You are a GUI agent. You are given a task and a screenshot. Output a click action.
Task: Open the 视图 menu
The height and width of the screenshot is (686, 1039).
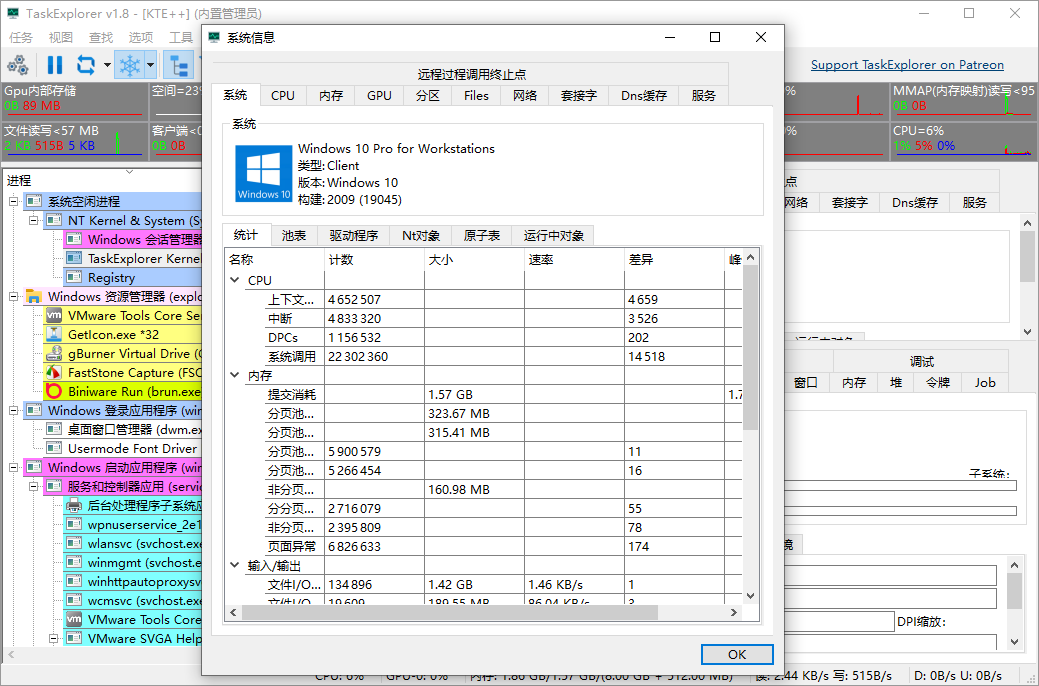point(61,38)
